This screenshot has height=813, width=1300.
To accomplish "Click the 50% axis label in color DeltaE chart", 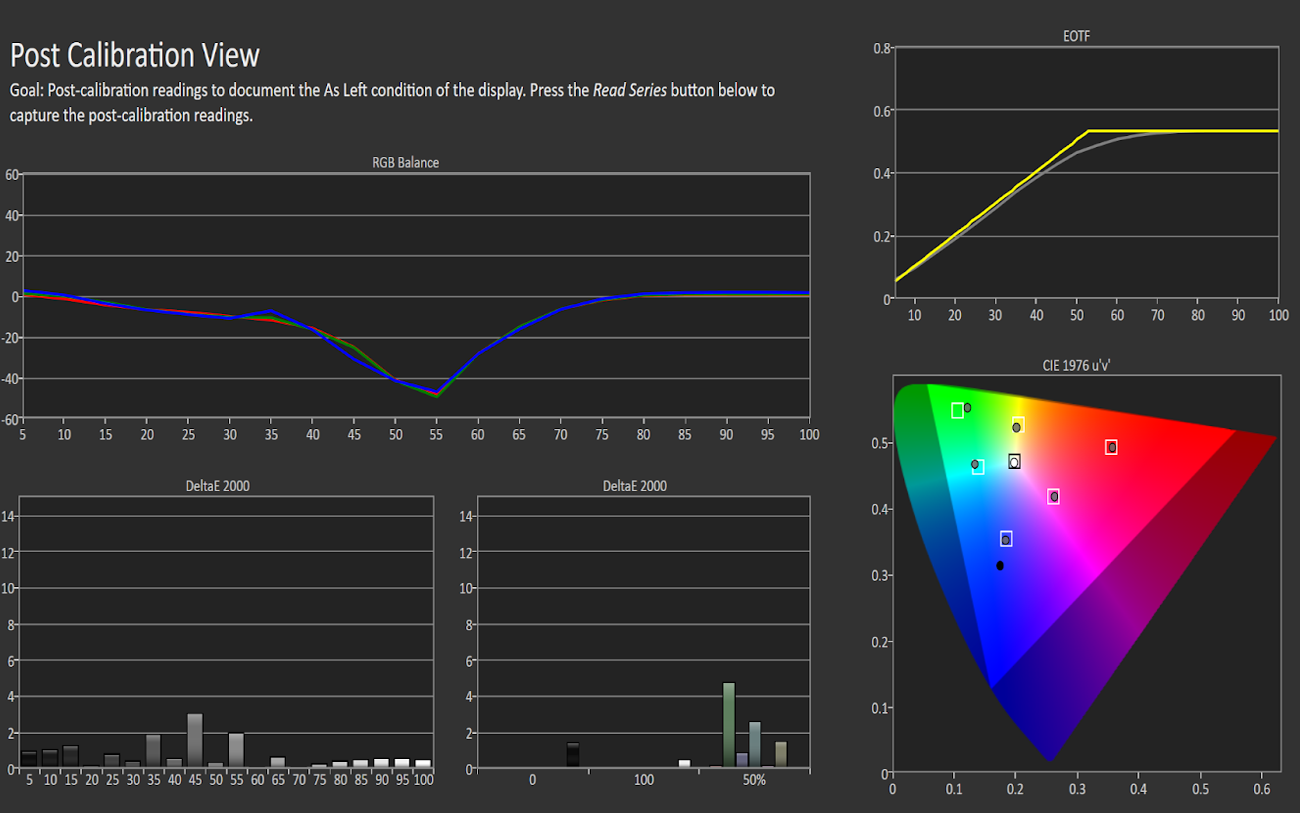I will (x=755, y=780).
